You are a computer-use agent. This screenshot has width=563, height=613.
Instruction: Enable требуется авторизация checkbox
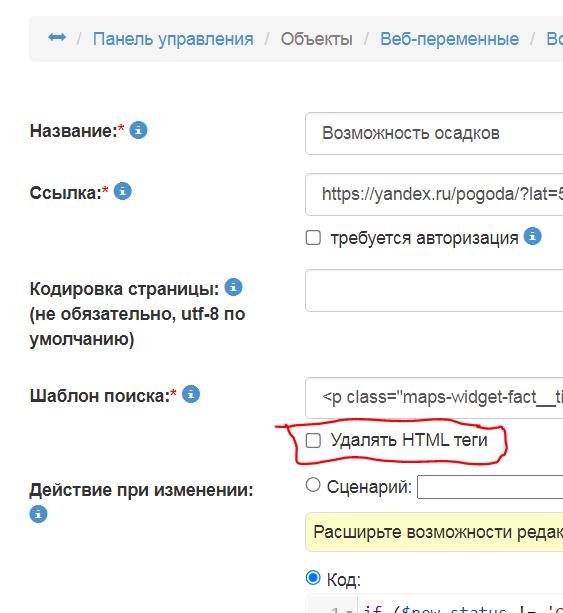pyautogui.click(x=313, y=238)
